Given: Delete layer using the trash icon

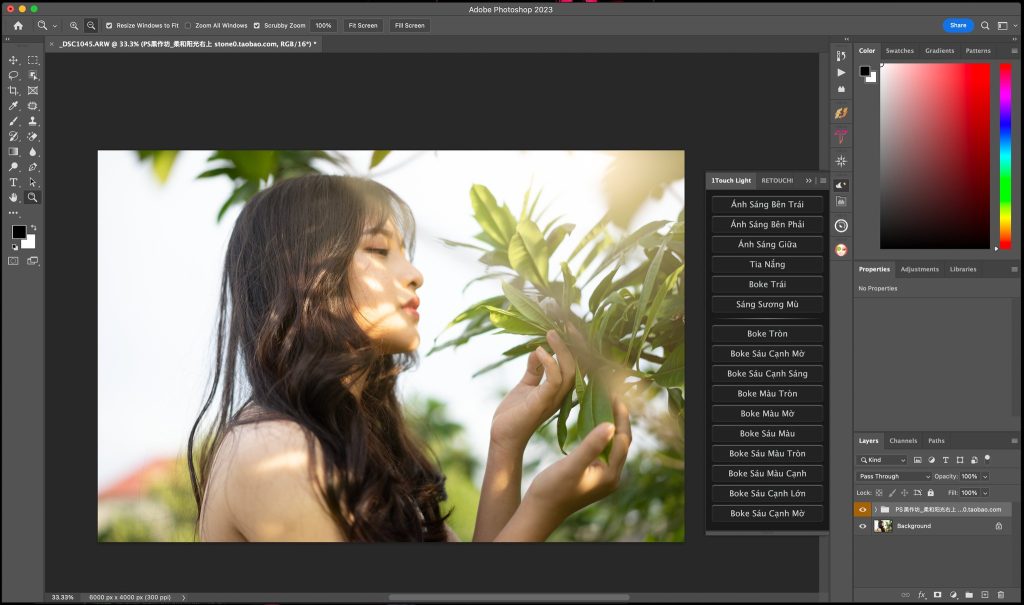Looking at the screenshot, I should coord(1000,595).
